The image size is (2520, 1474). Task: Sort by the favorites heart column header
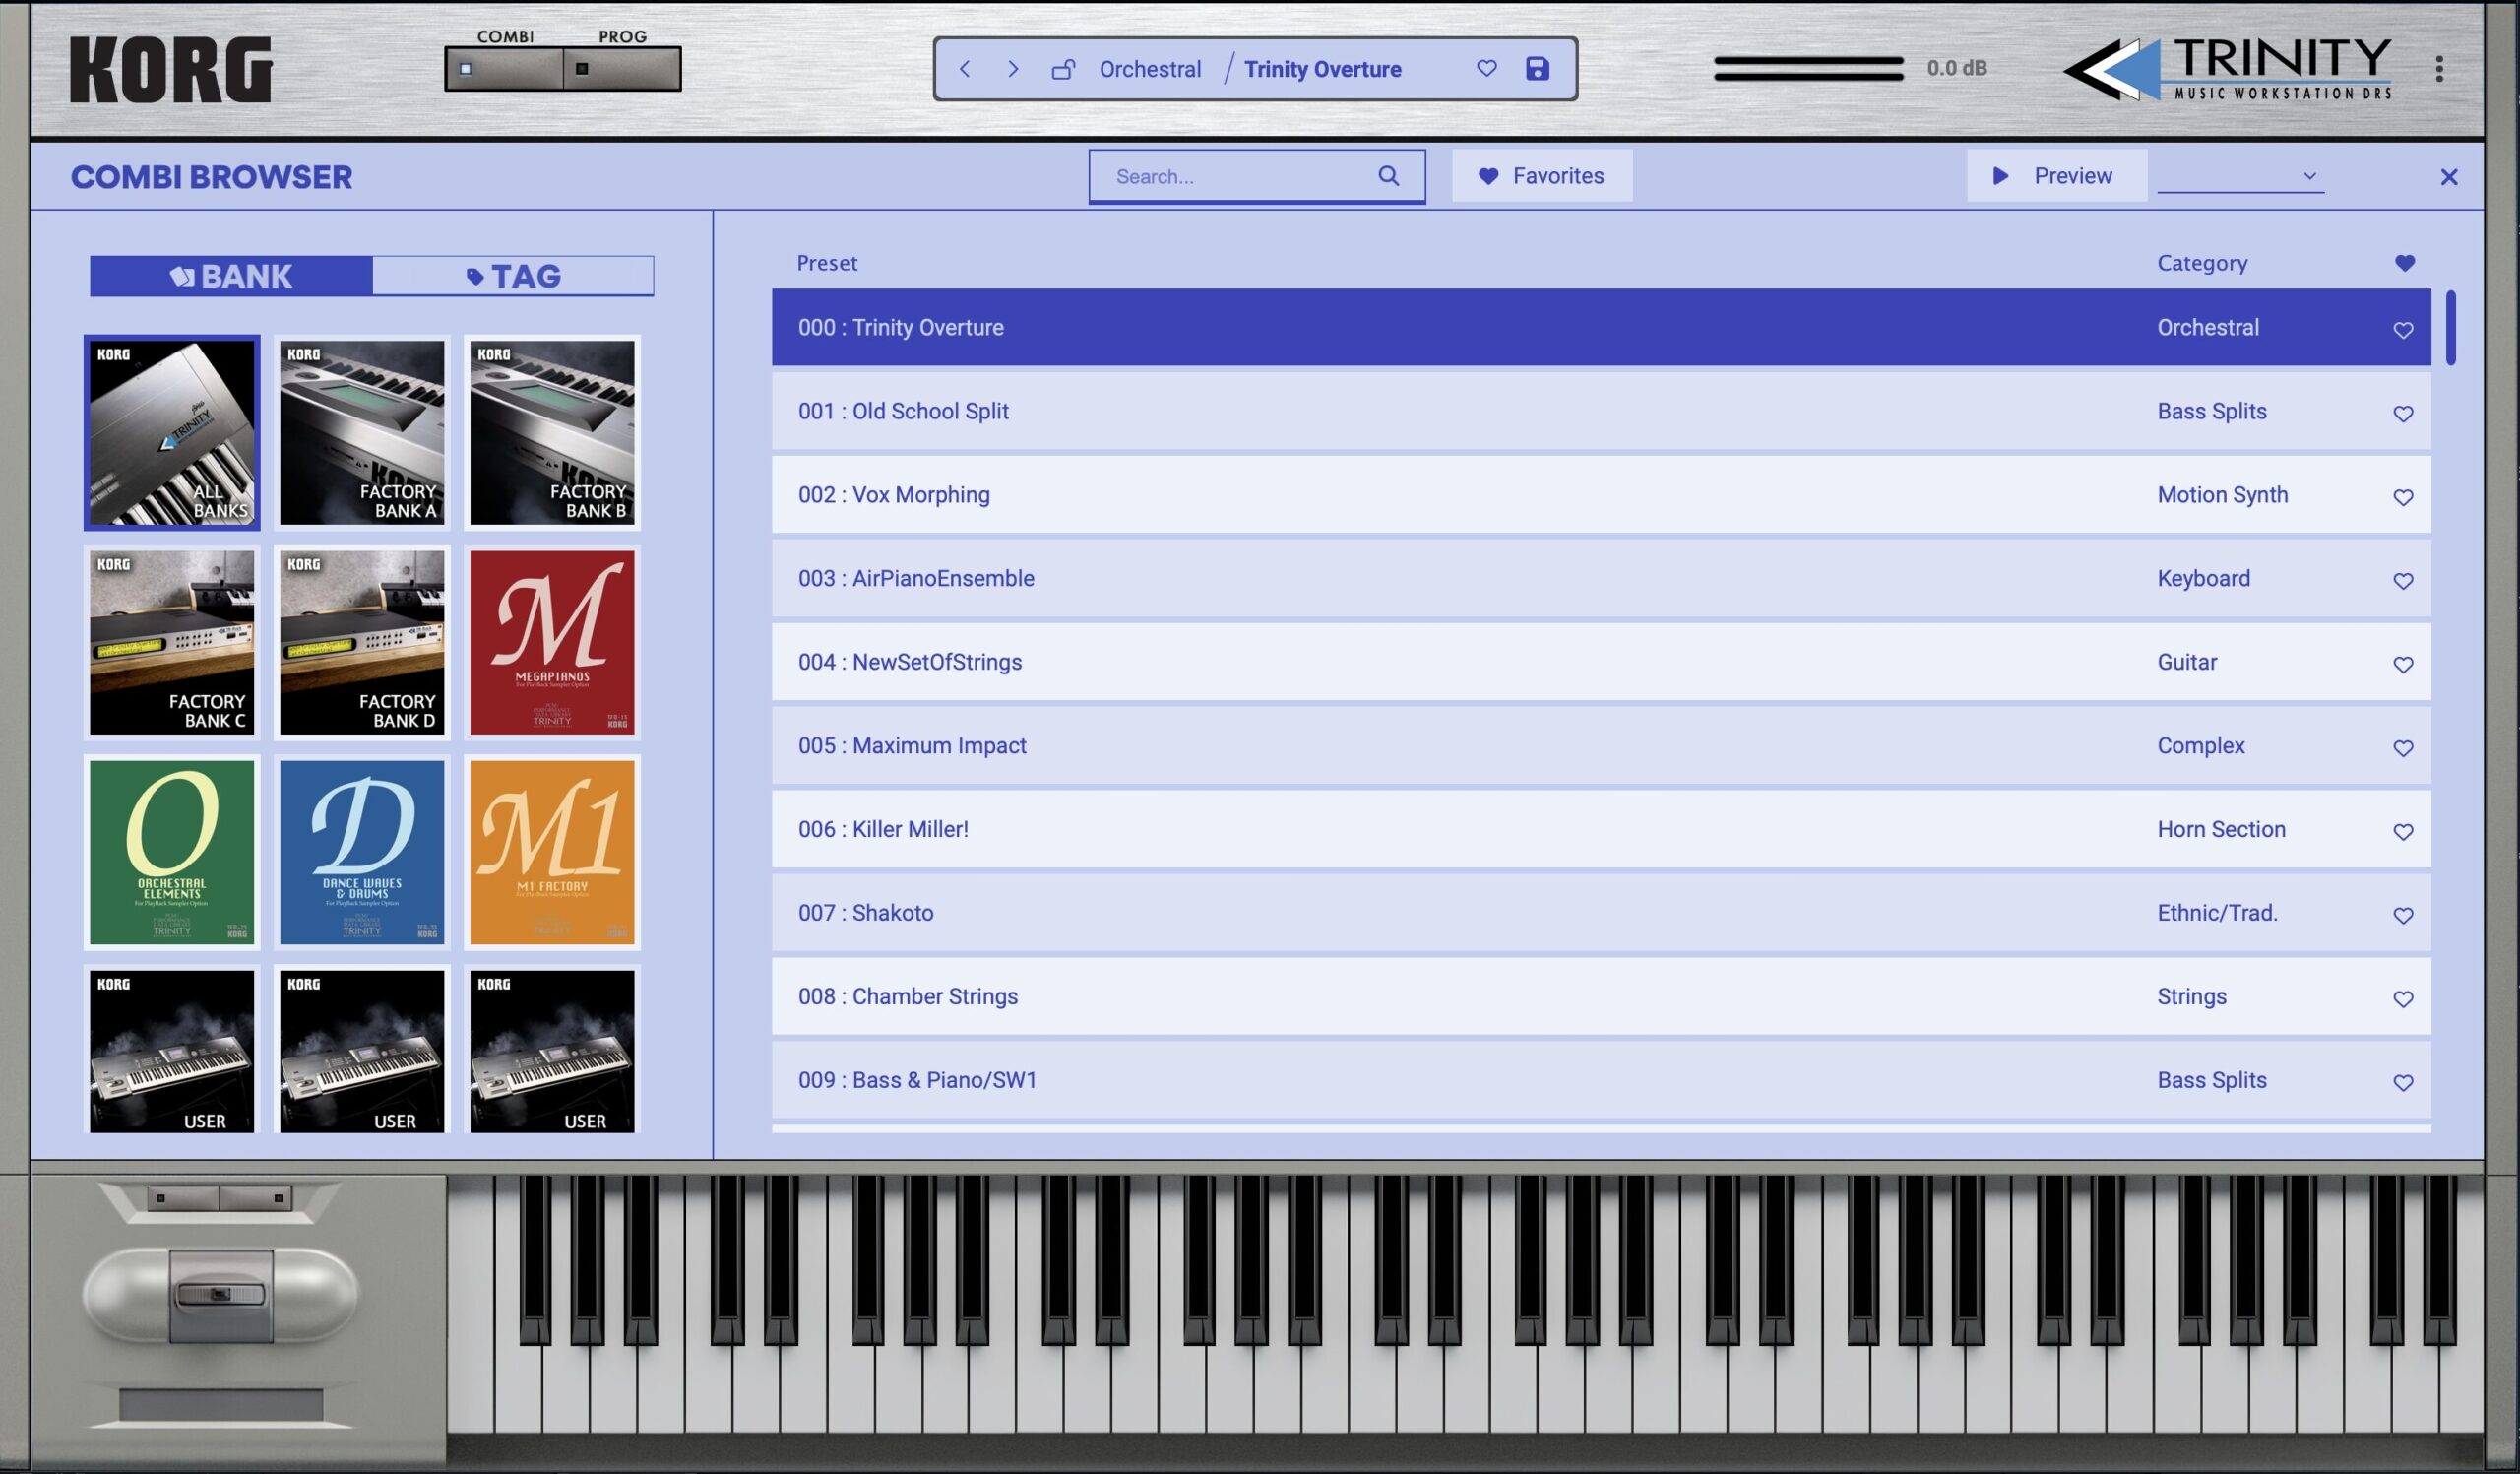[x=2405, y=263]
